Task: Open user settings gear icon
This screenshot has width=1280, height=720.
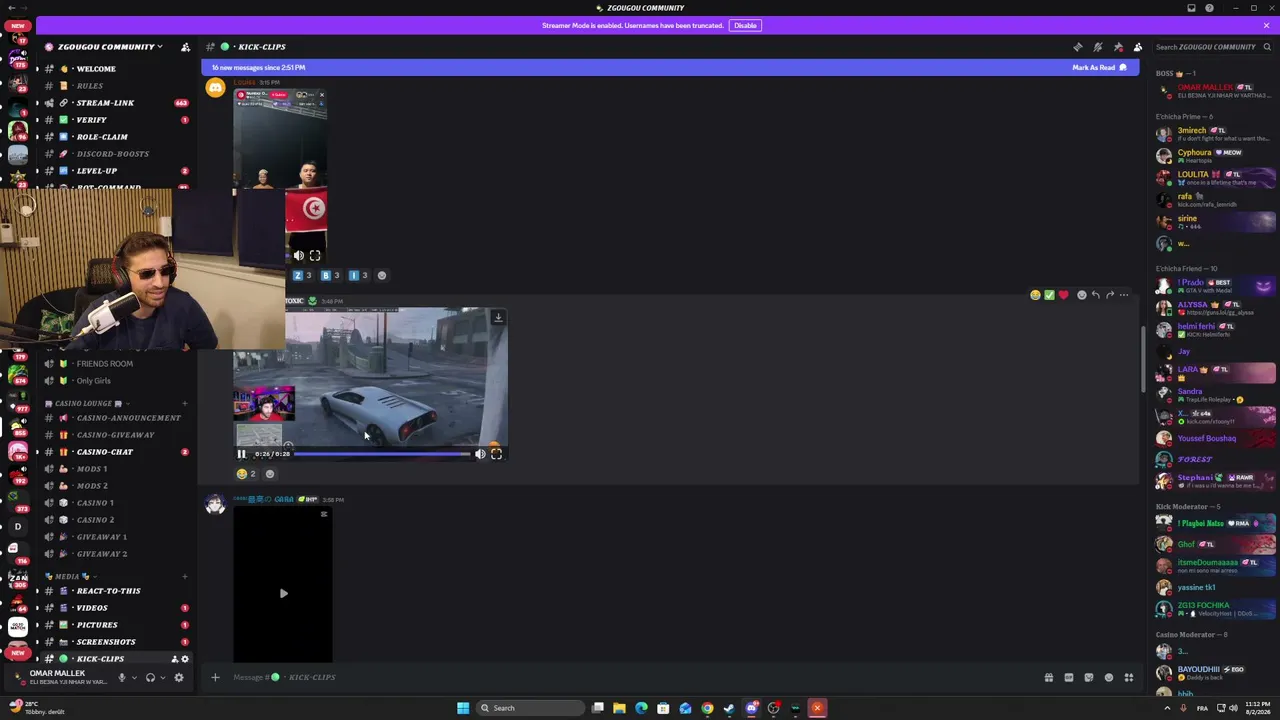Action: [x=179, y=677]
